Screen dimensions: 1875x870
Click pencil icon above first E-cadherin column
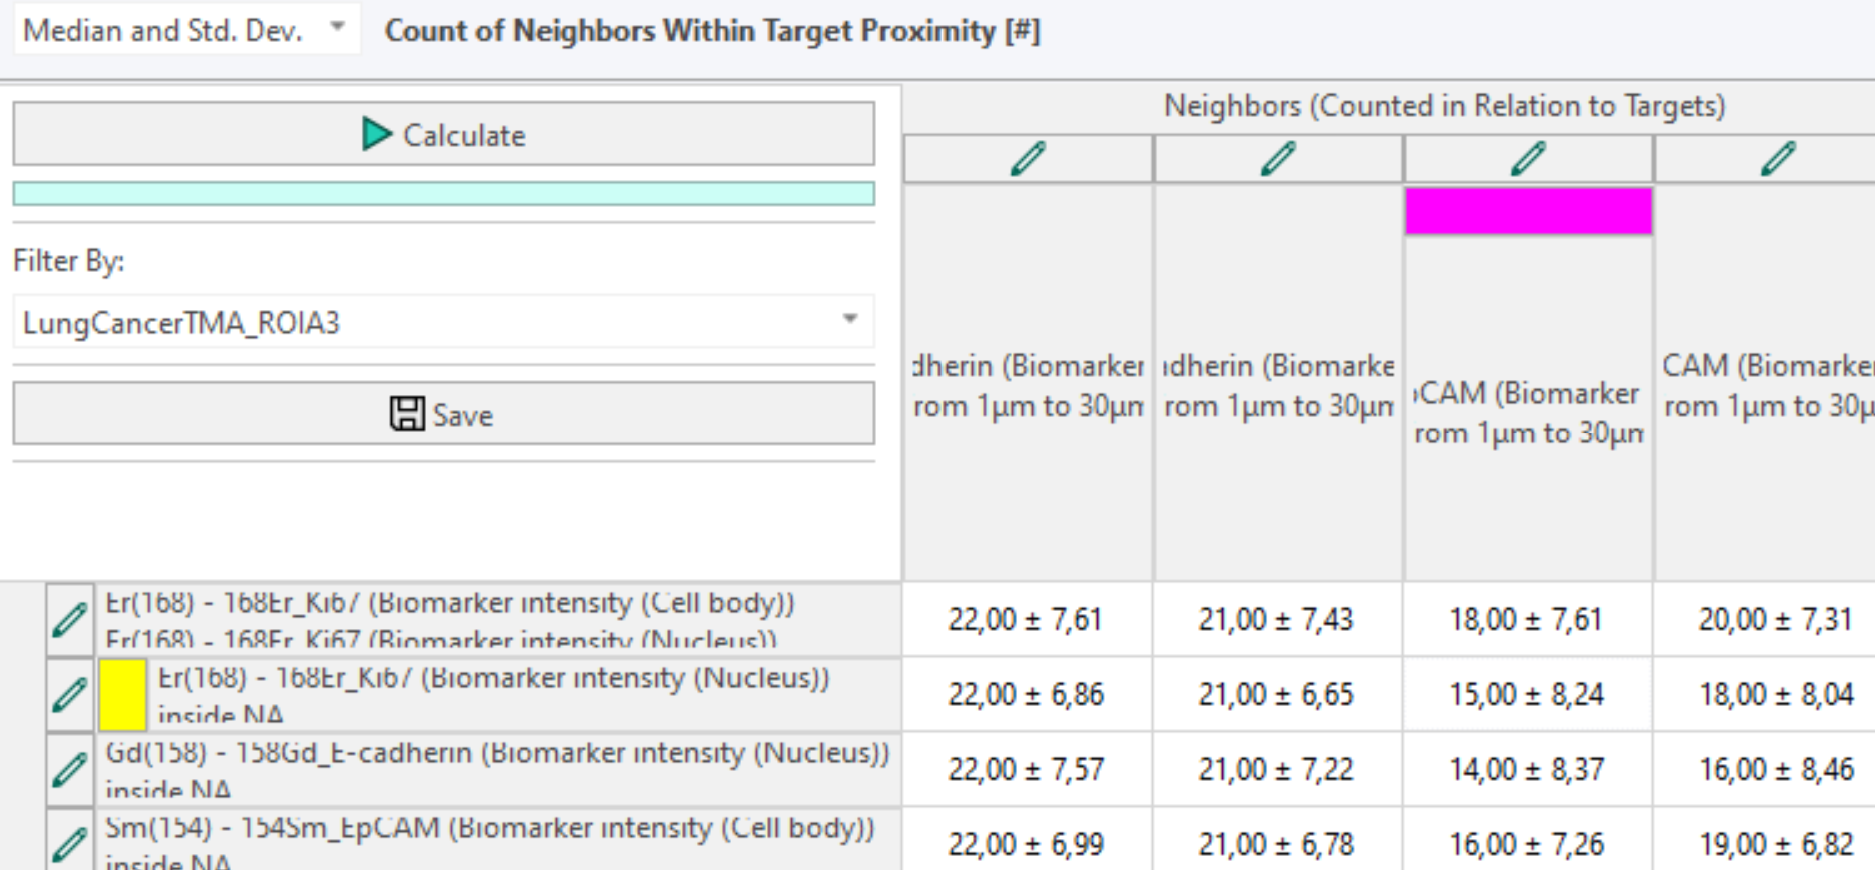point(1028,159)
